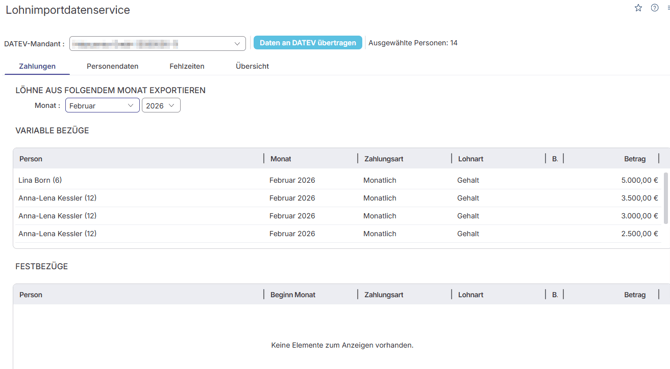Click Februar 2026 cell in Lina Born row
This screenshot has height=369, width=670.
[292, 180]
